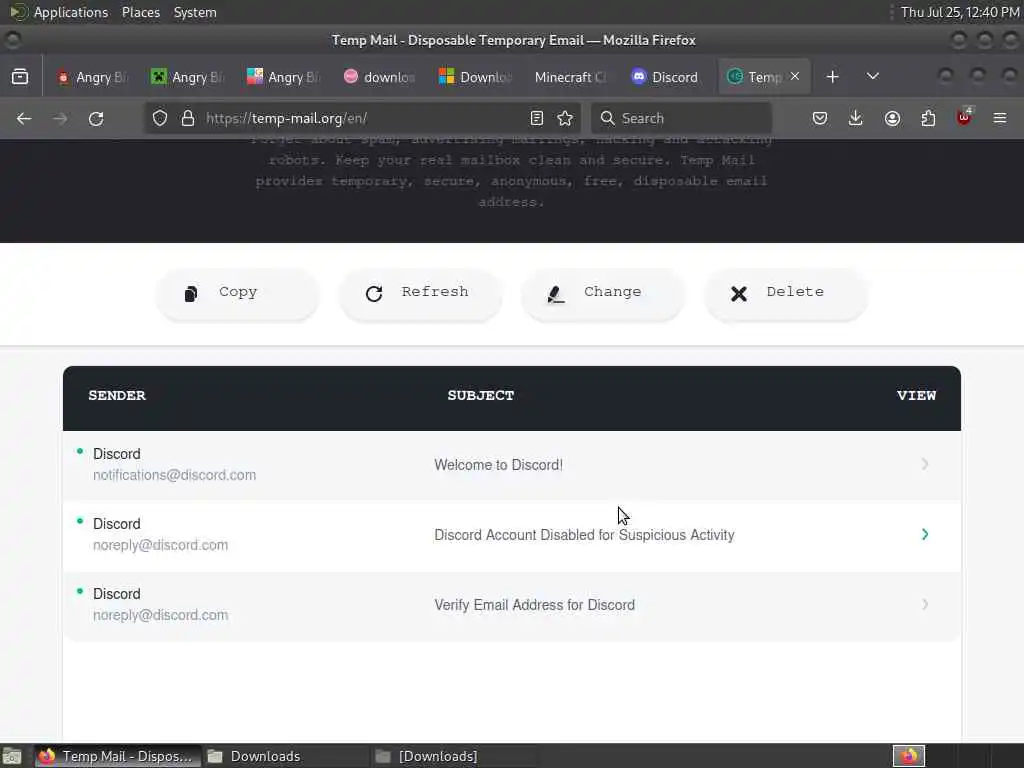Click the uBlock Origin extension icon

pyautogui.click(x=964, y=118)
